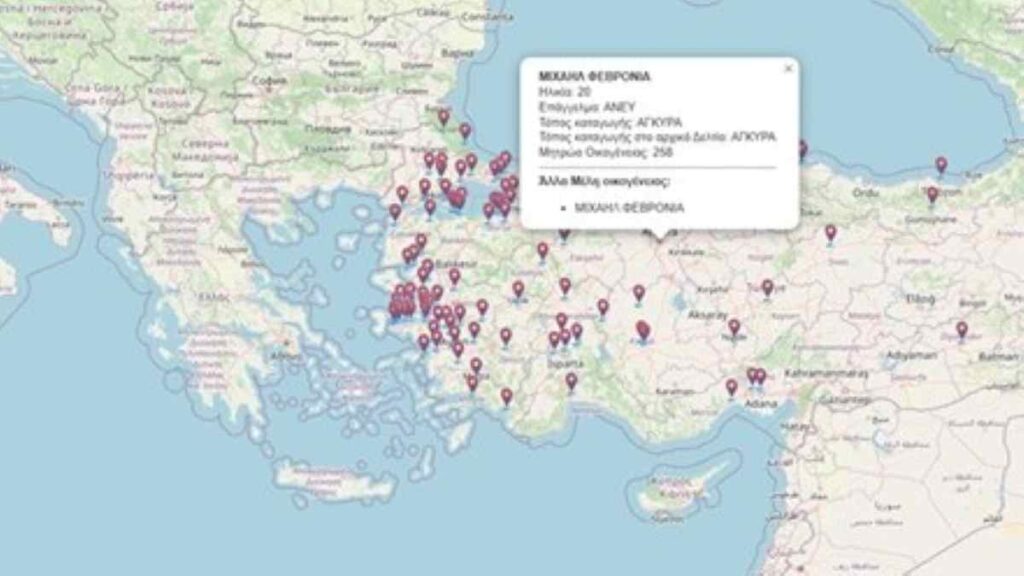The image size is (1024, 576).
Task: Open the marker southeast of Aksaray
Action: point(733,327)
